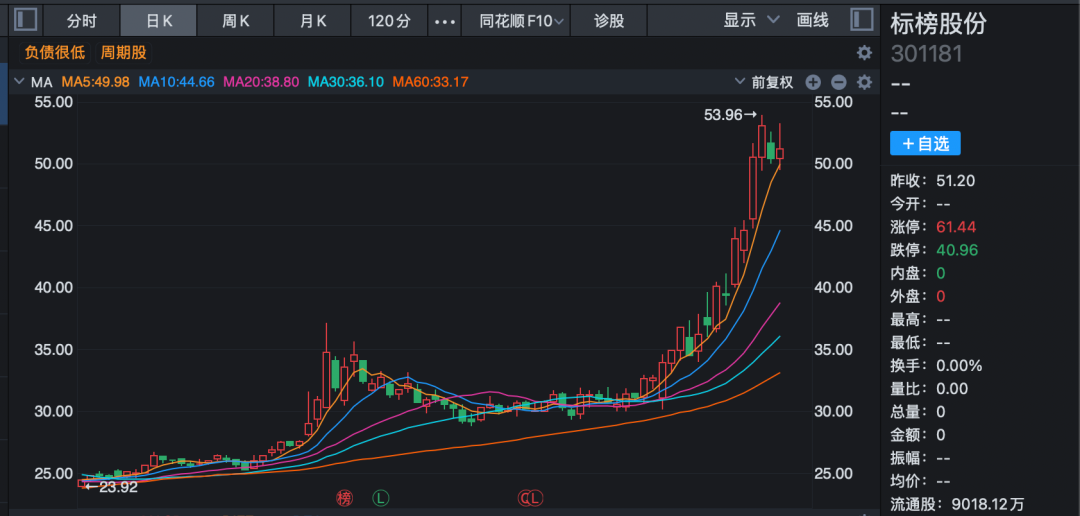Toggle the right sidebar panel icon
Image resolution: width=1080 pixels, height=516 pixels.
860,20
